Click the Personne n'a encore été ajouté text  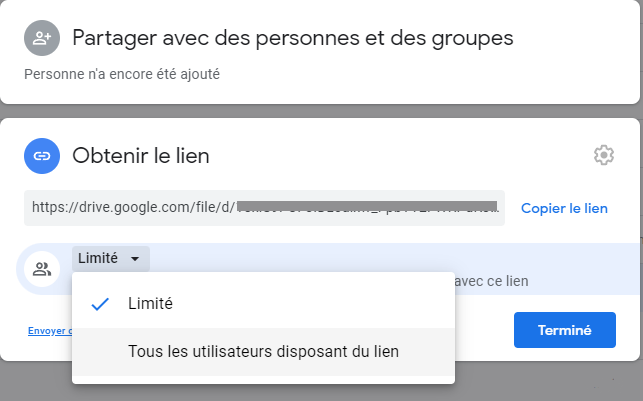(x=122, y=74)
